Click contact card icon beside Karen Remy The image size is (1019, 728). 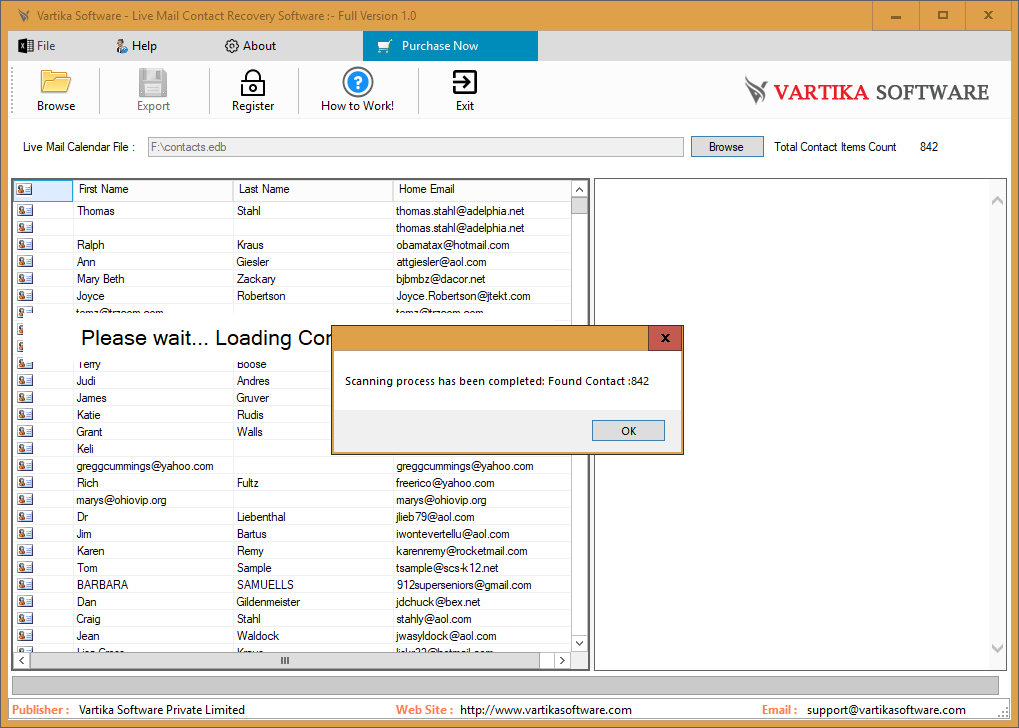point(25,550)
